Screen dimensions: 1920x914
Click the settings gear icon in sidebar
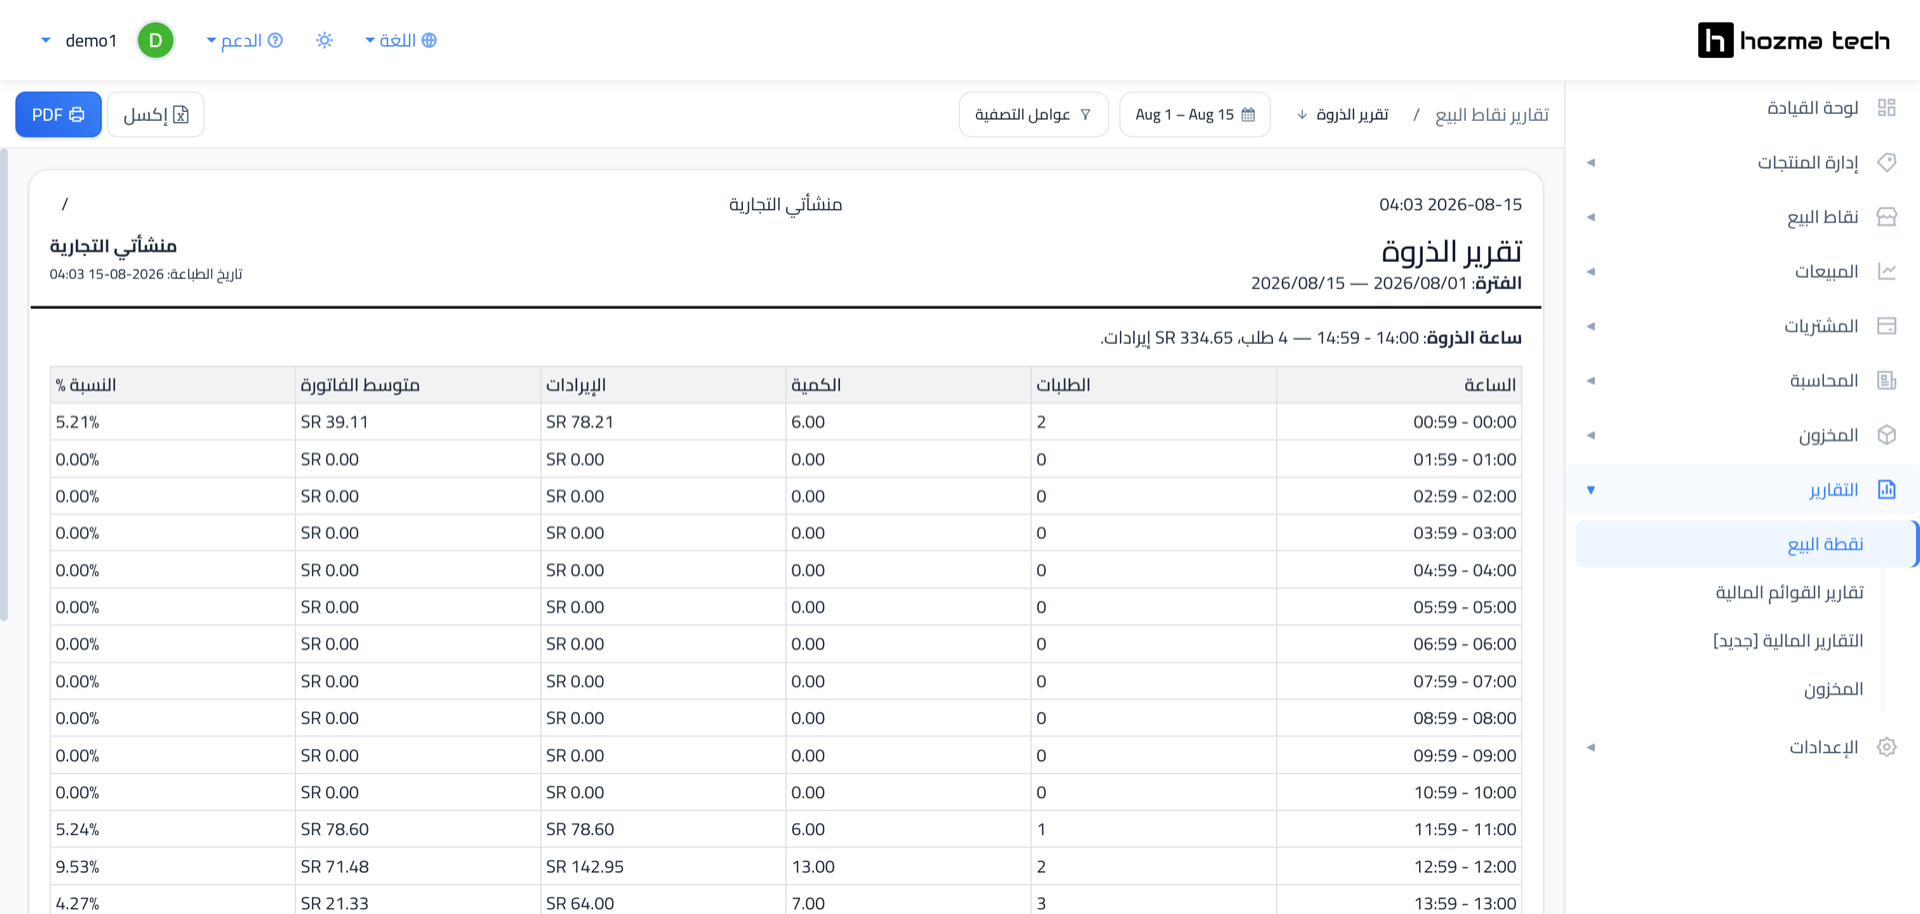click(x=1886, y=747)
